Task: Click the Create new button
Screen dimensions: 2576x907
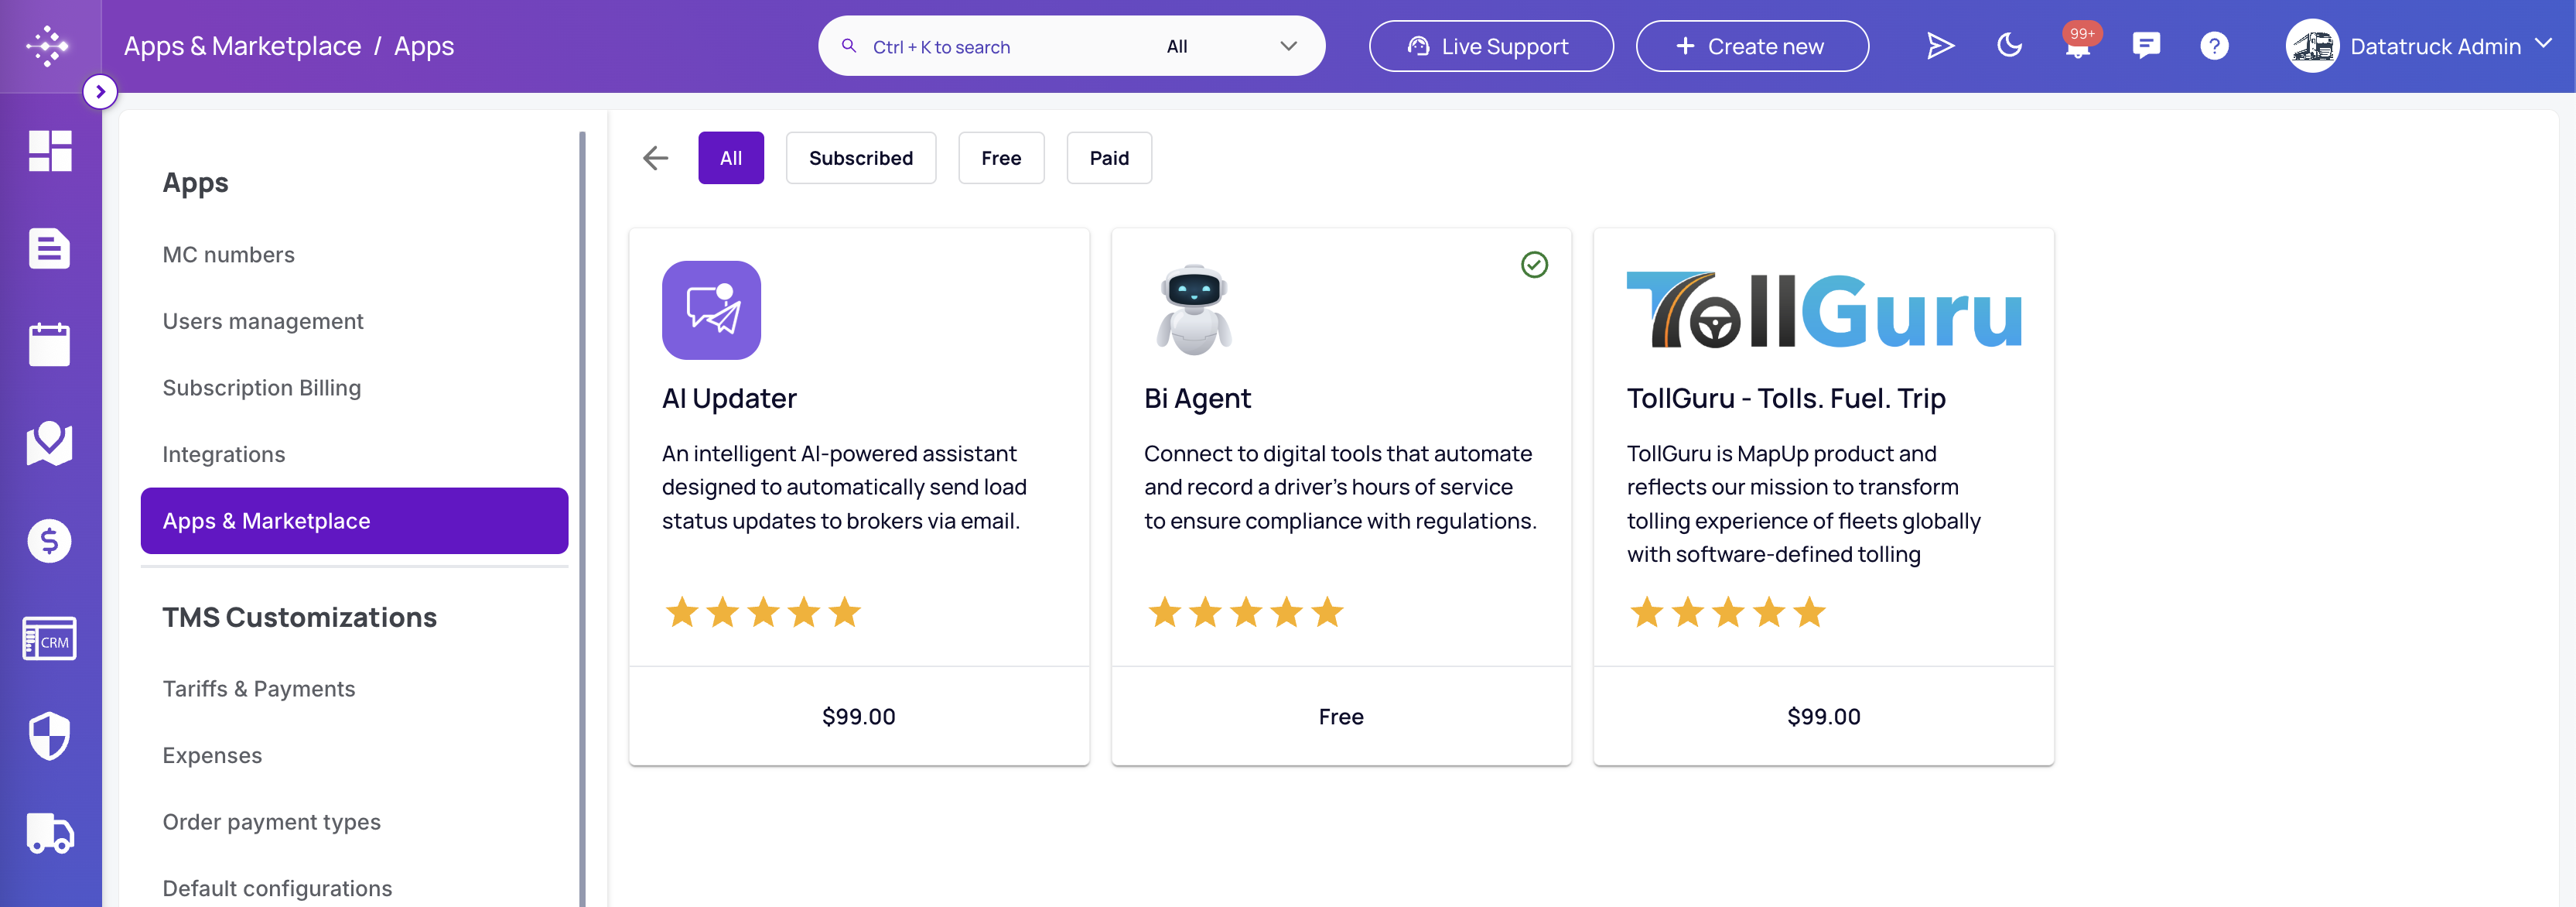Action: (x=1752, y=46)
